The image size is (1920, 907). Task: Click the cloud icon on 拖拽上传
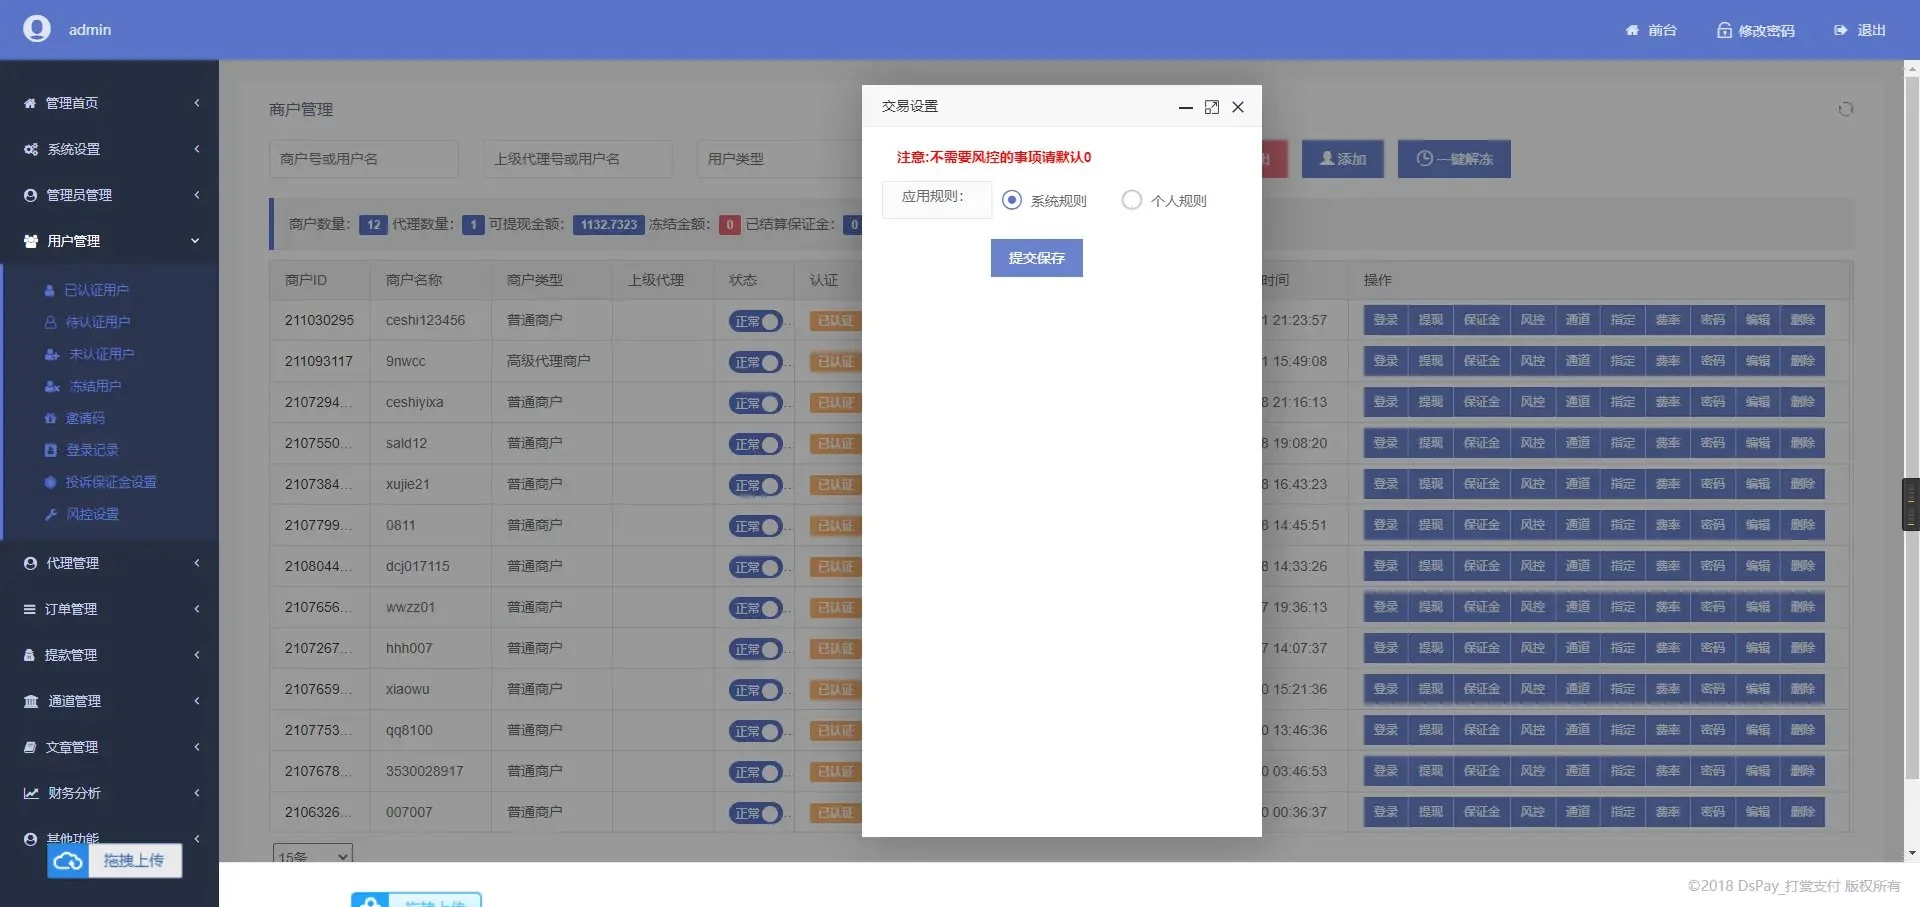pos(68,861)
